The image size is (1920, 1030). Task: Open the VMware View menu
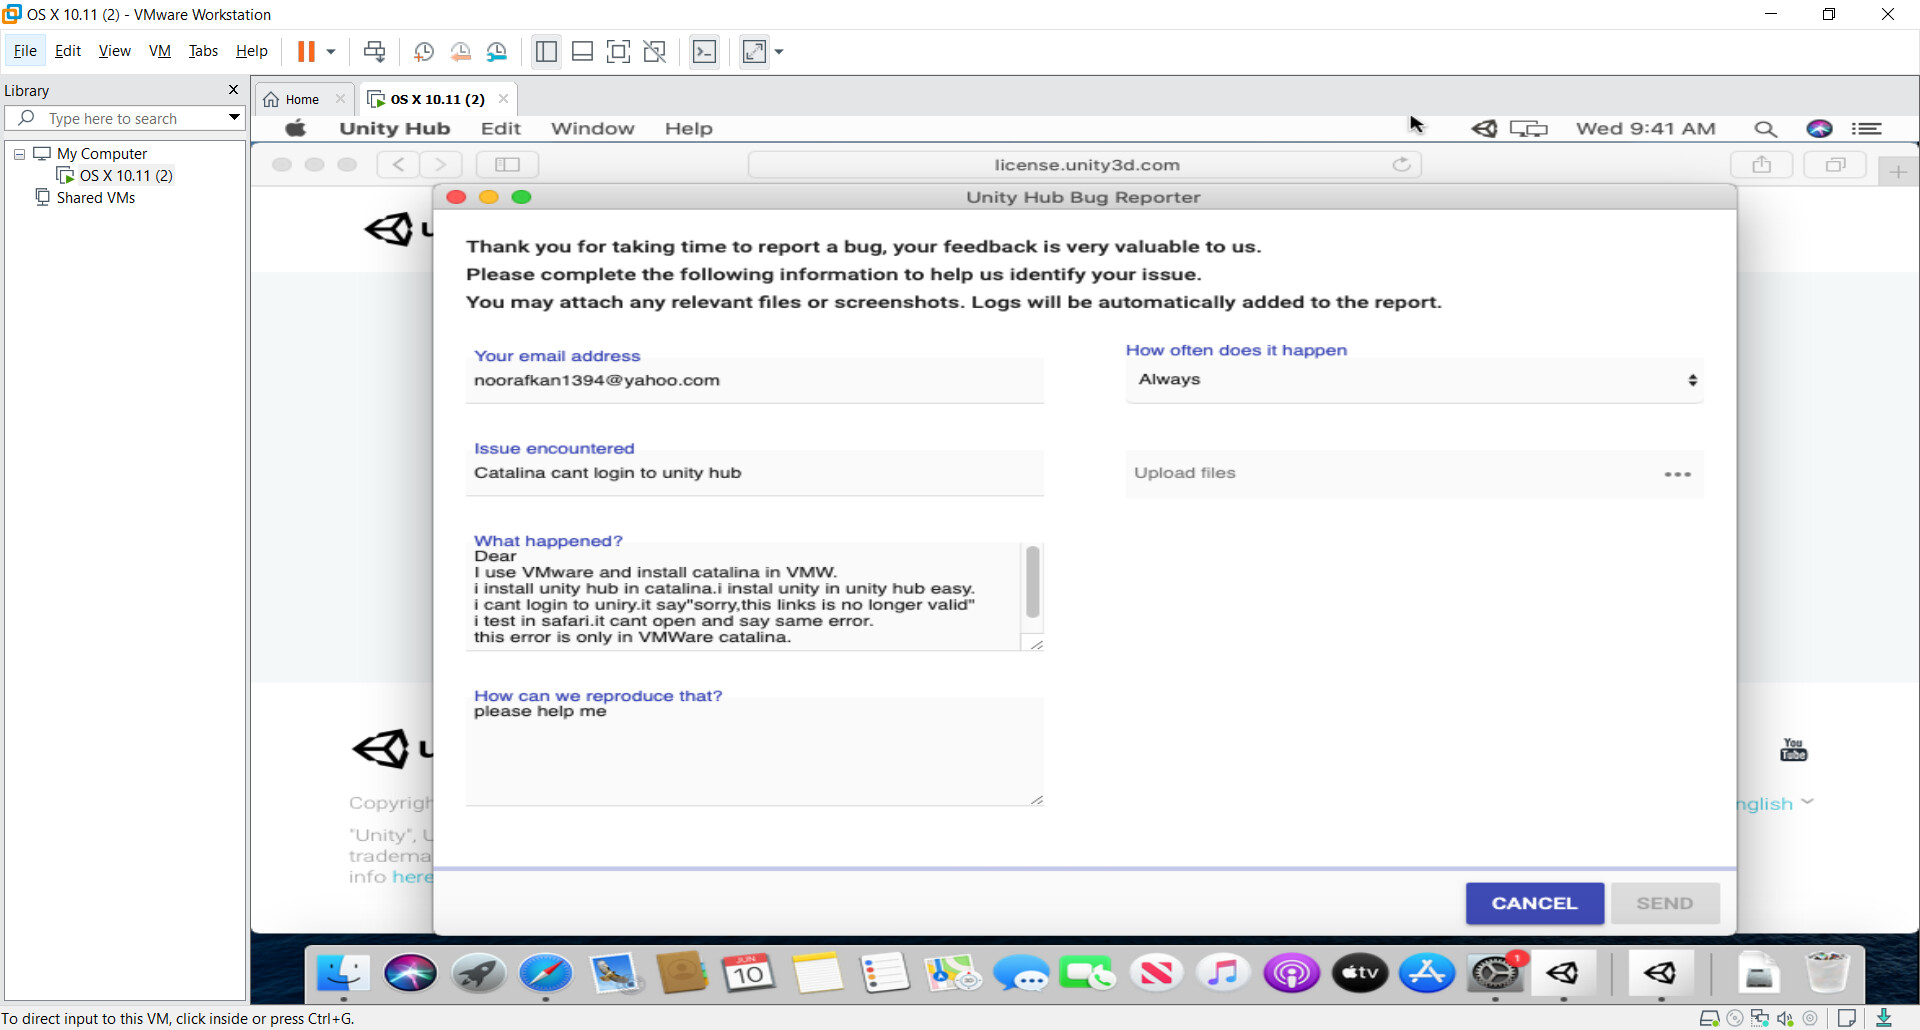click(x=114, y=51)
